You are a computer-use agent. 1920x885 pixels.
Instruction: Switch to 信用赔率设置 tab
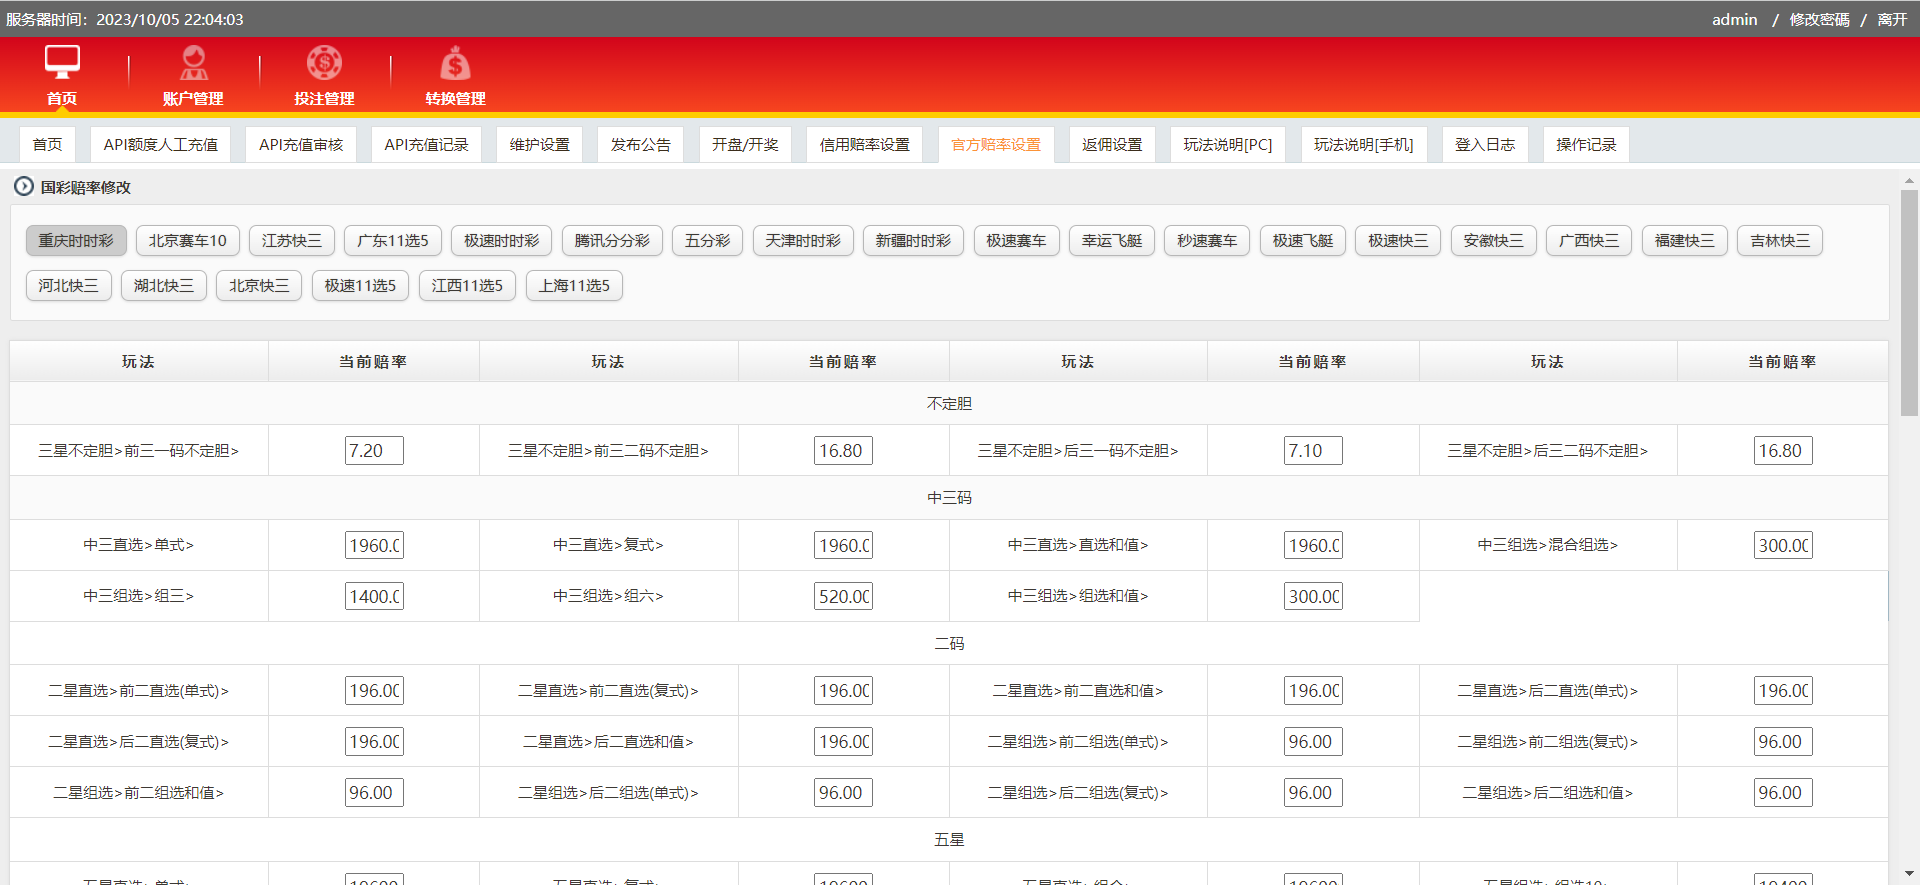(864, 145)
